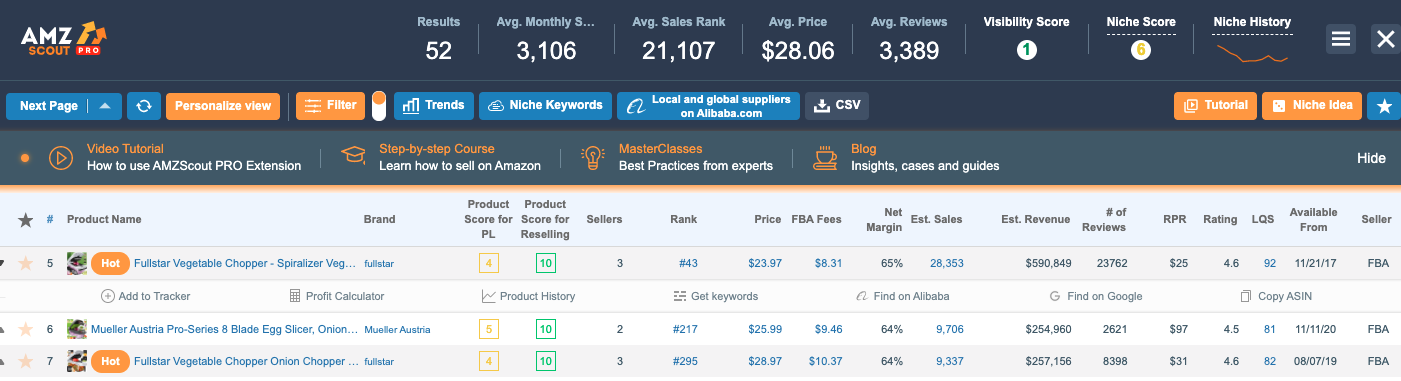Click the star column header icon
The height and width of the screenshot is (381, 1401).
(x=26, y=219)
